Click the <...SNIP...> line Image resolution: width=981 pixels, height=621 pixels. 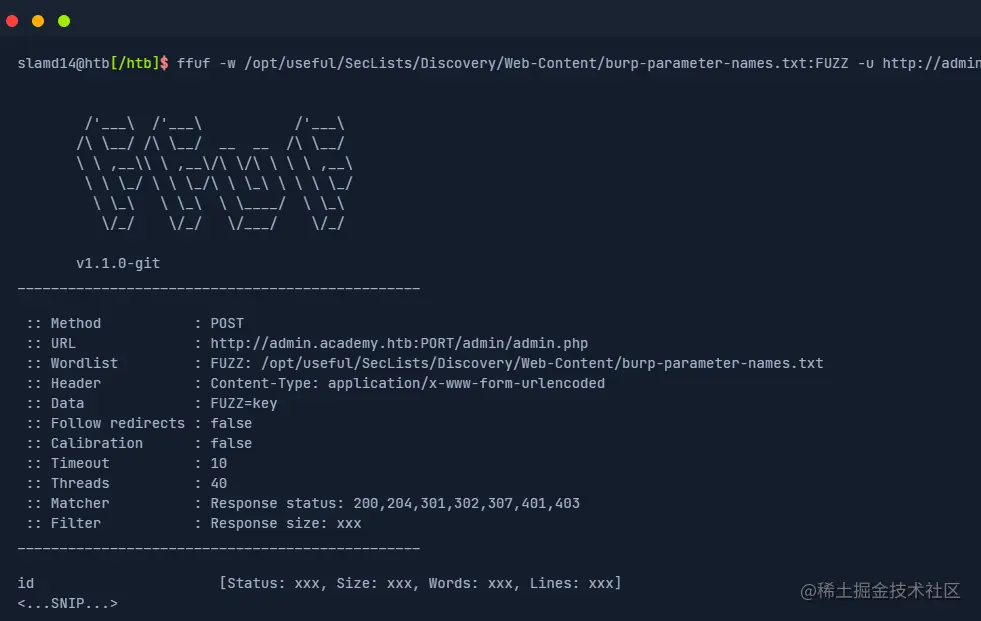click(x=68, y=603)
